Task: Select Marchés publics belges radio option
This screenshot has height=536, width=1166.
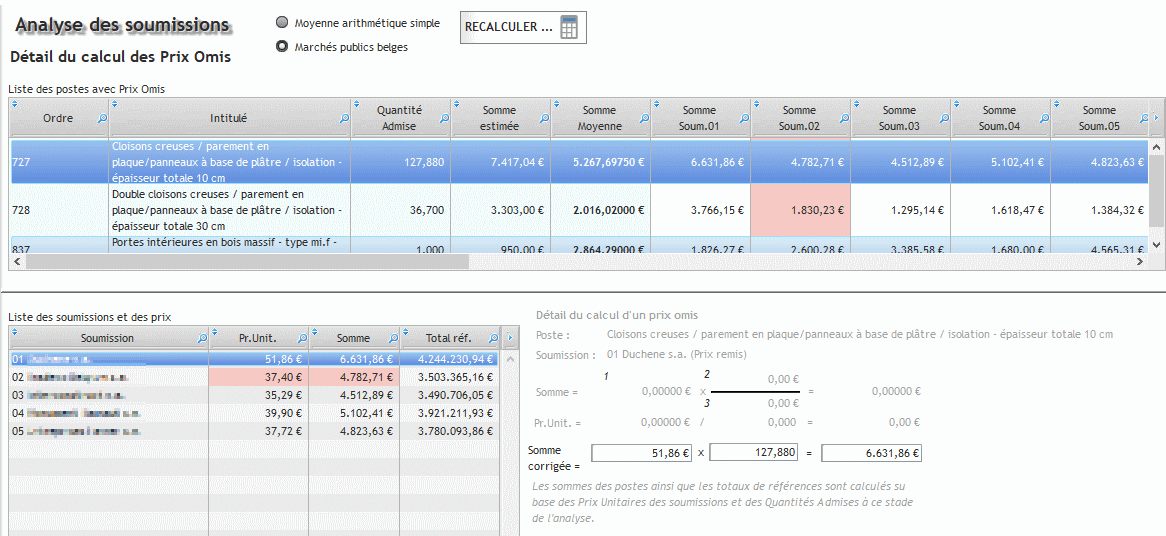Action: point(282,46)
